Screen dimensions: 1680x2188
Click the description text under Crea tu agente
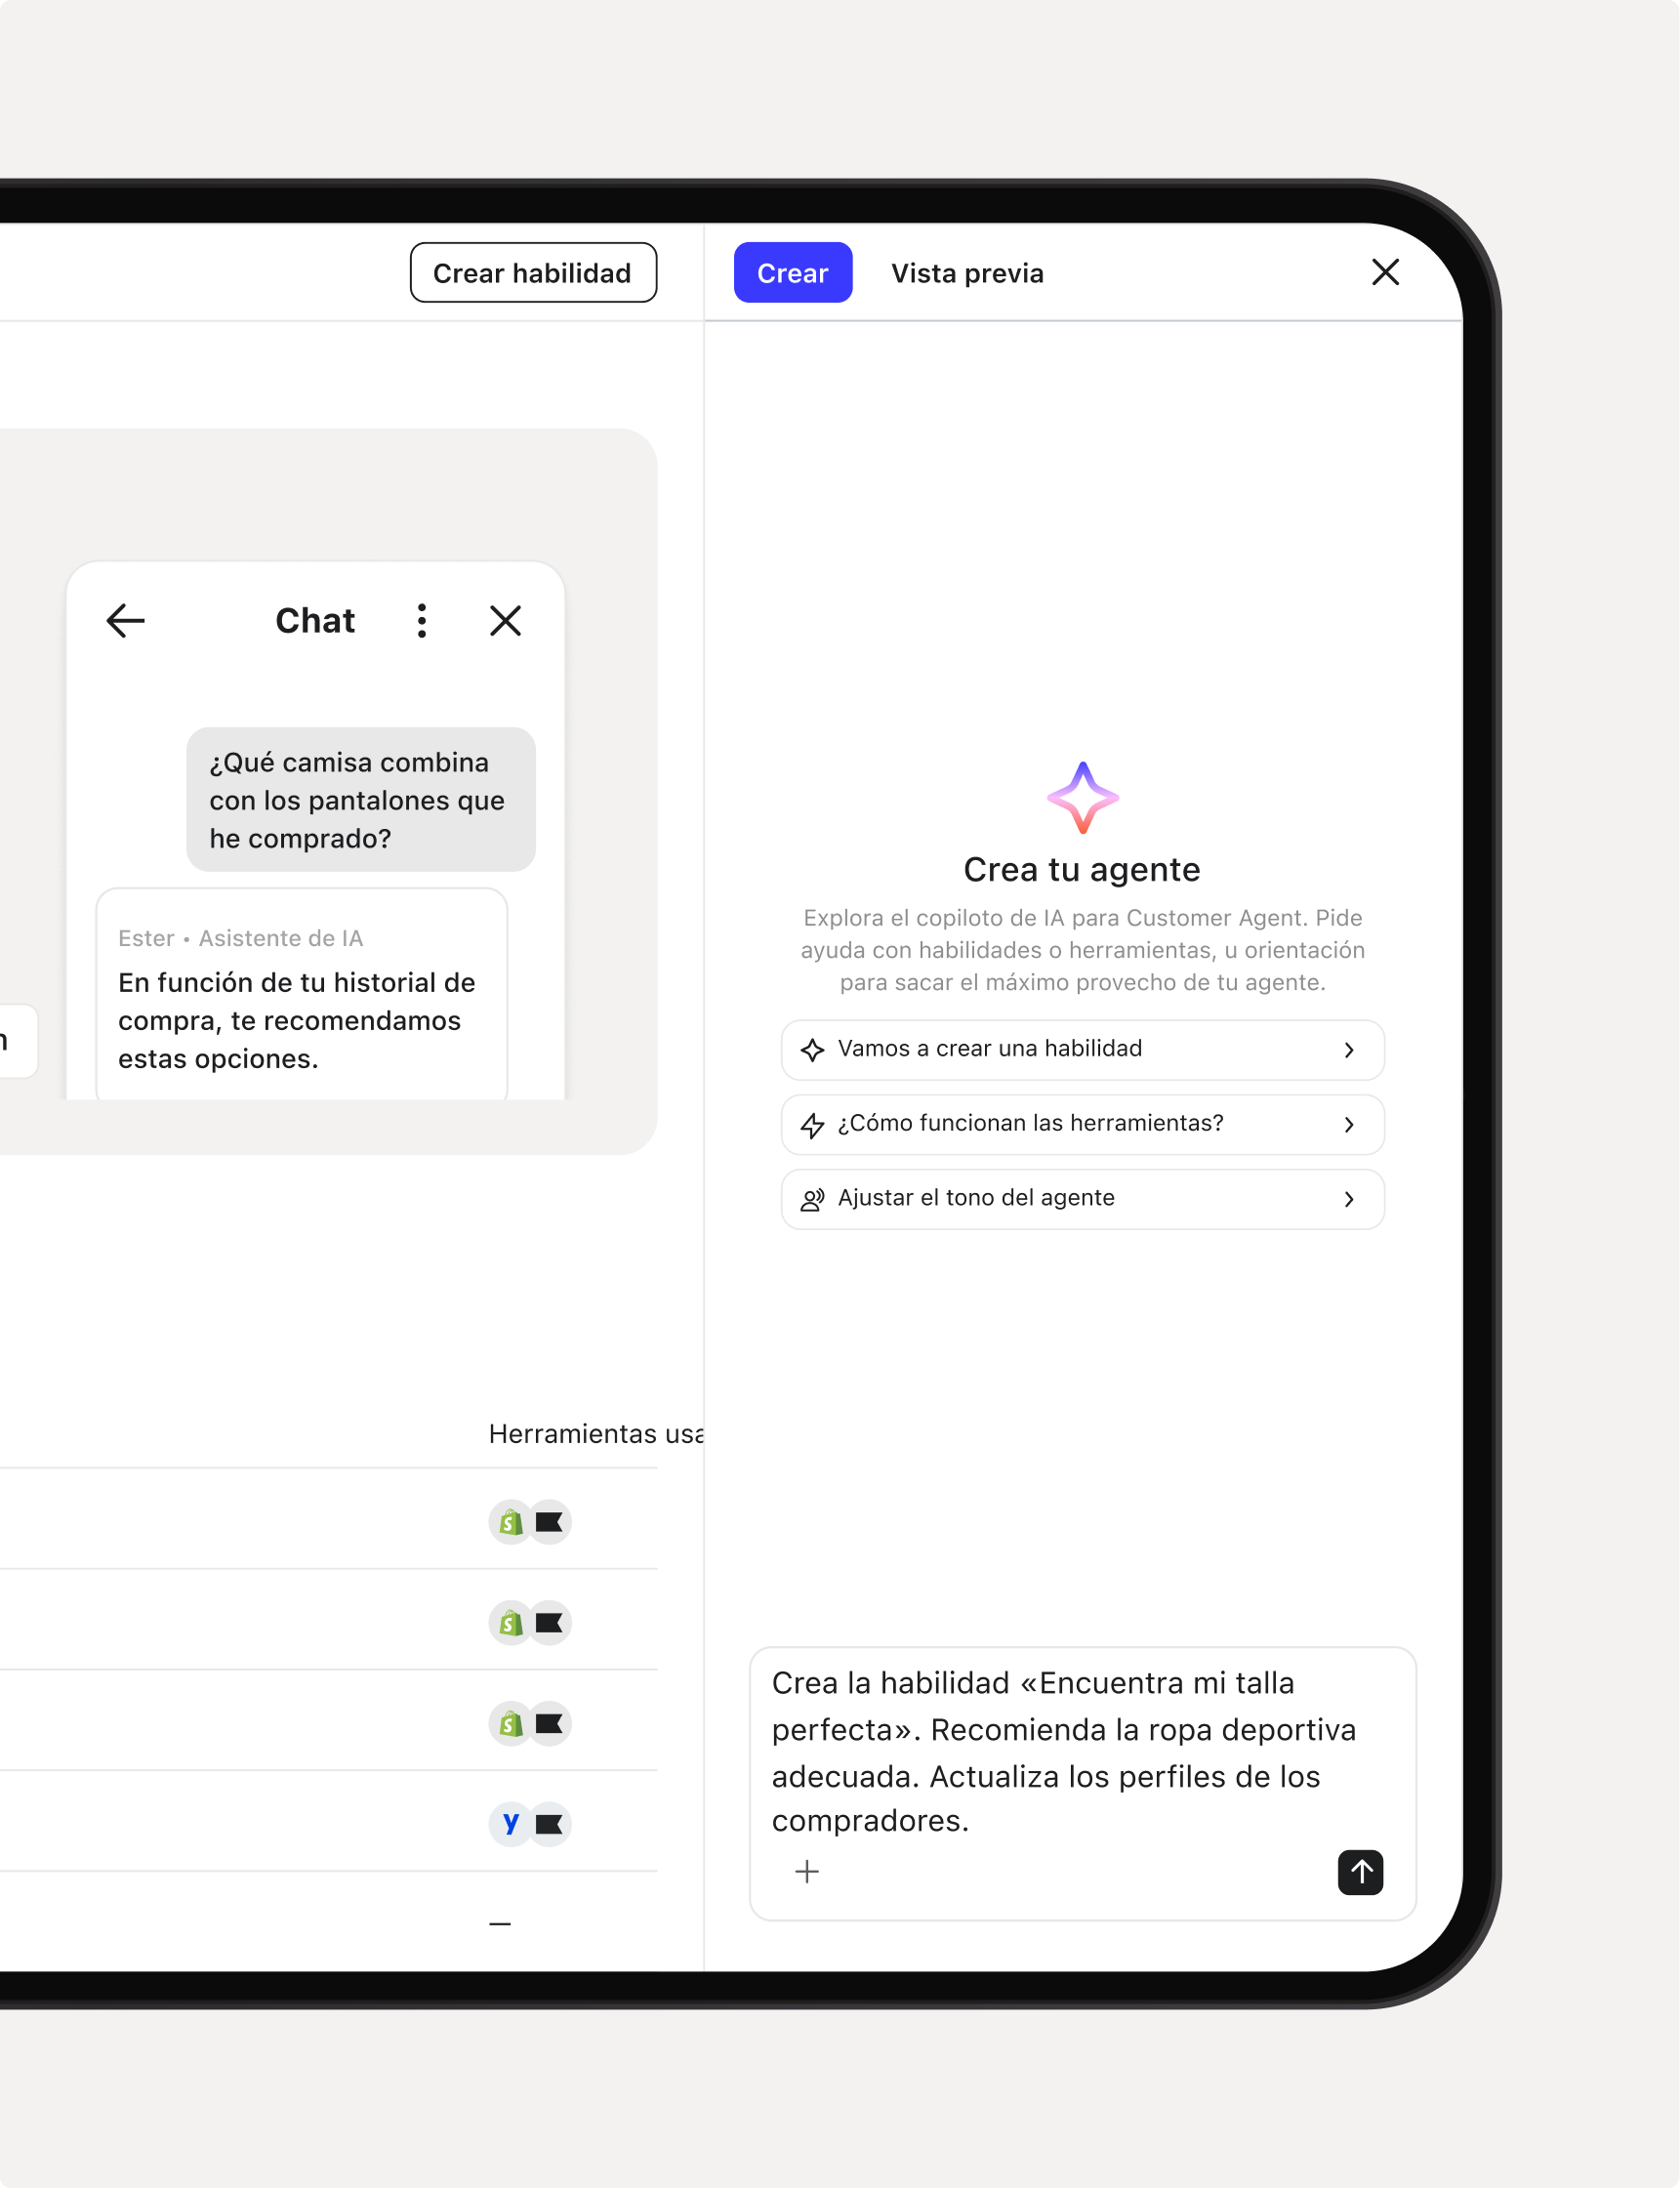click(1083, 950)
